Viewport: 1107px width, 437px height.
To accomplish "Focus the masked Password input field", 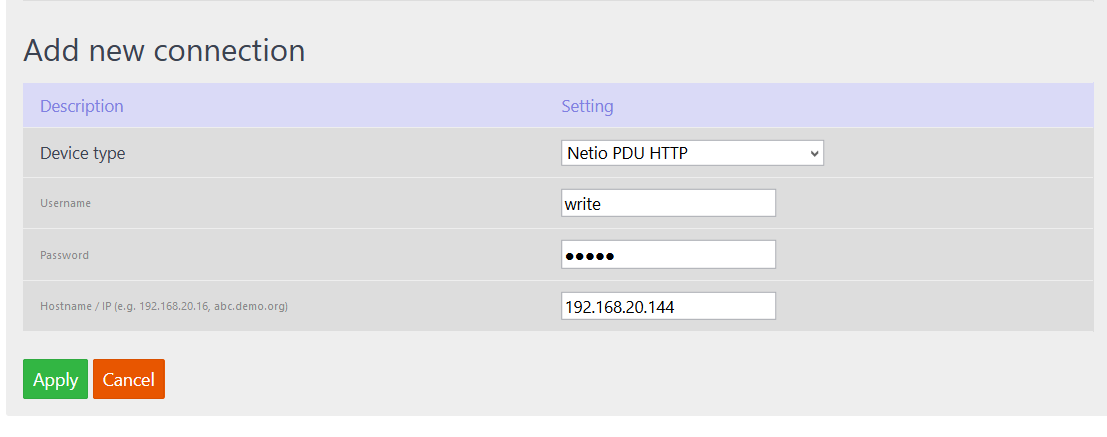I will point(668,255).
